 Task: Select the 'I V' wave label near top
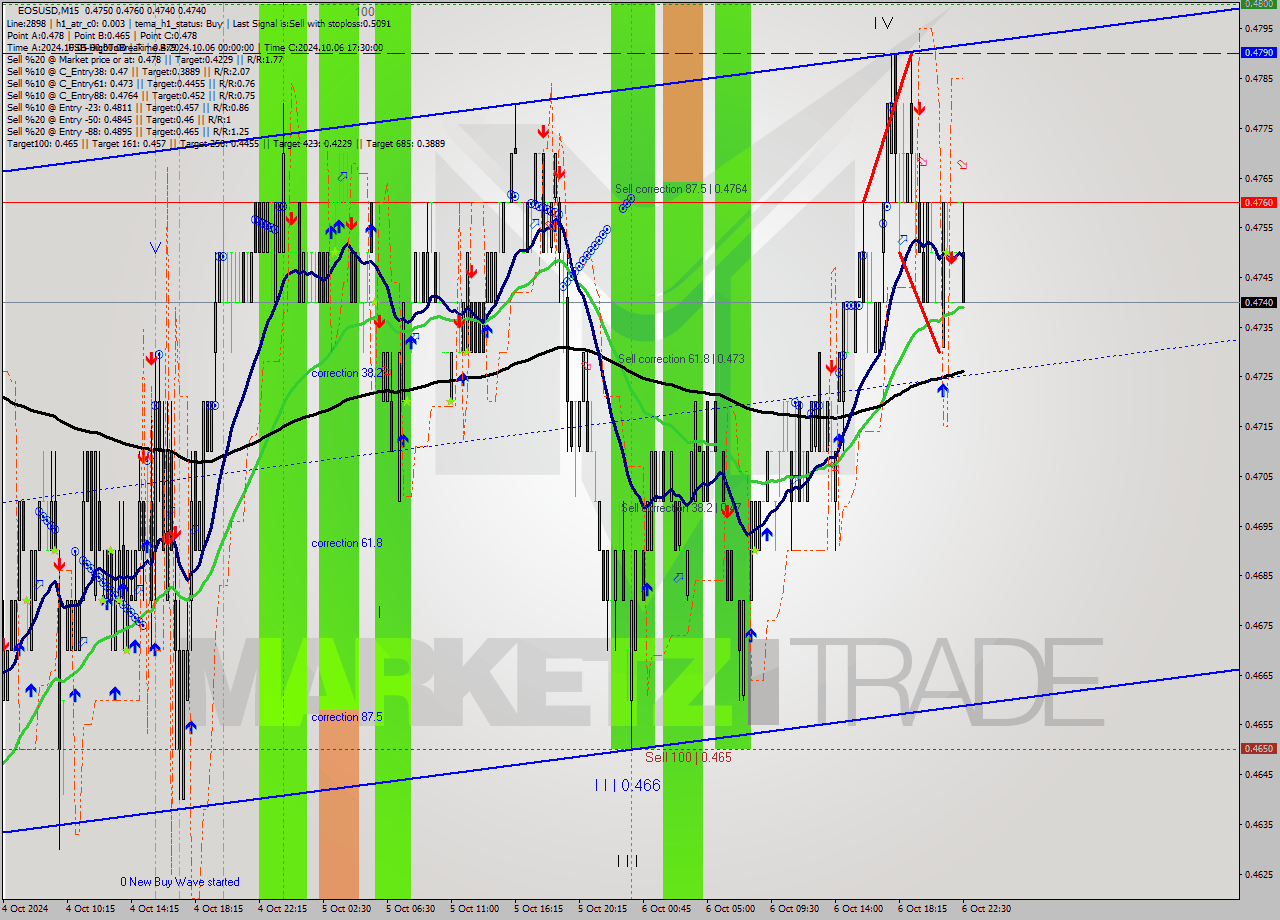pyautogui.click(x=883, y=22)
